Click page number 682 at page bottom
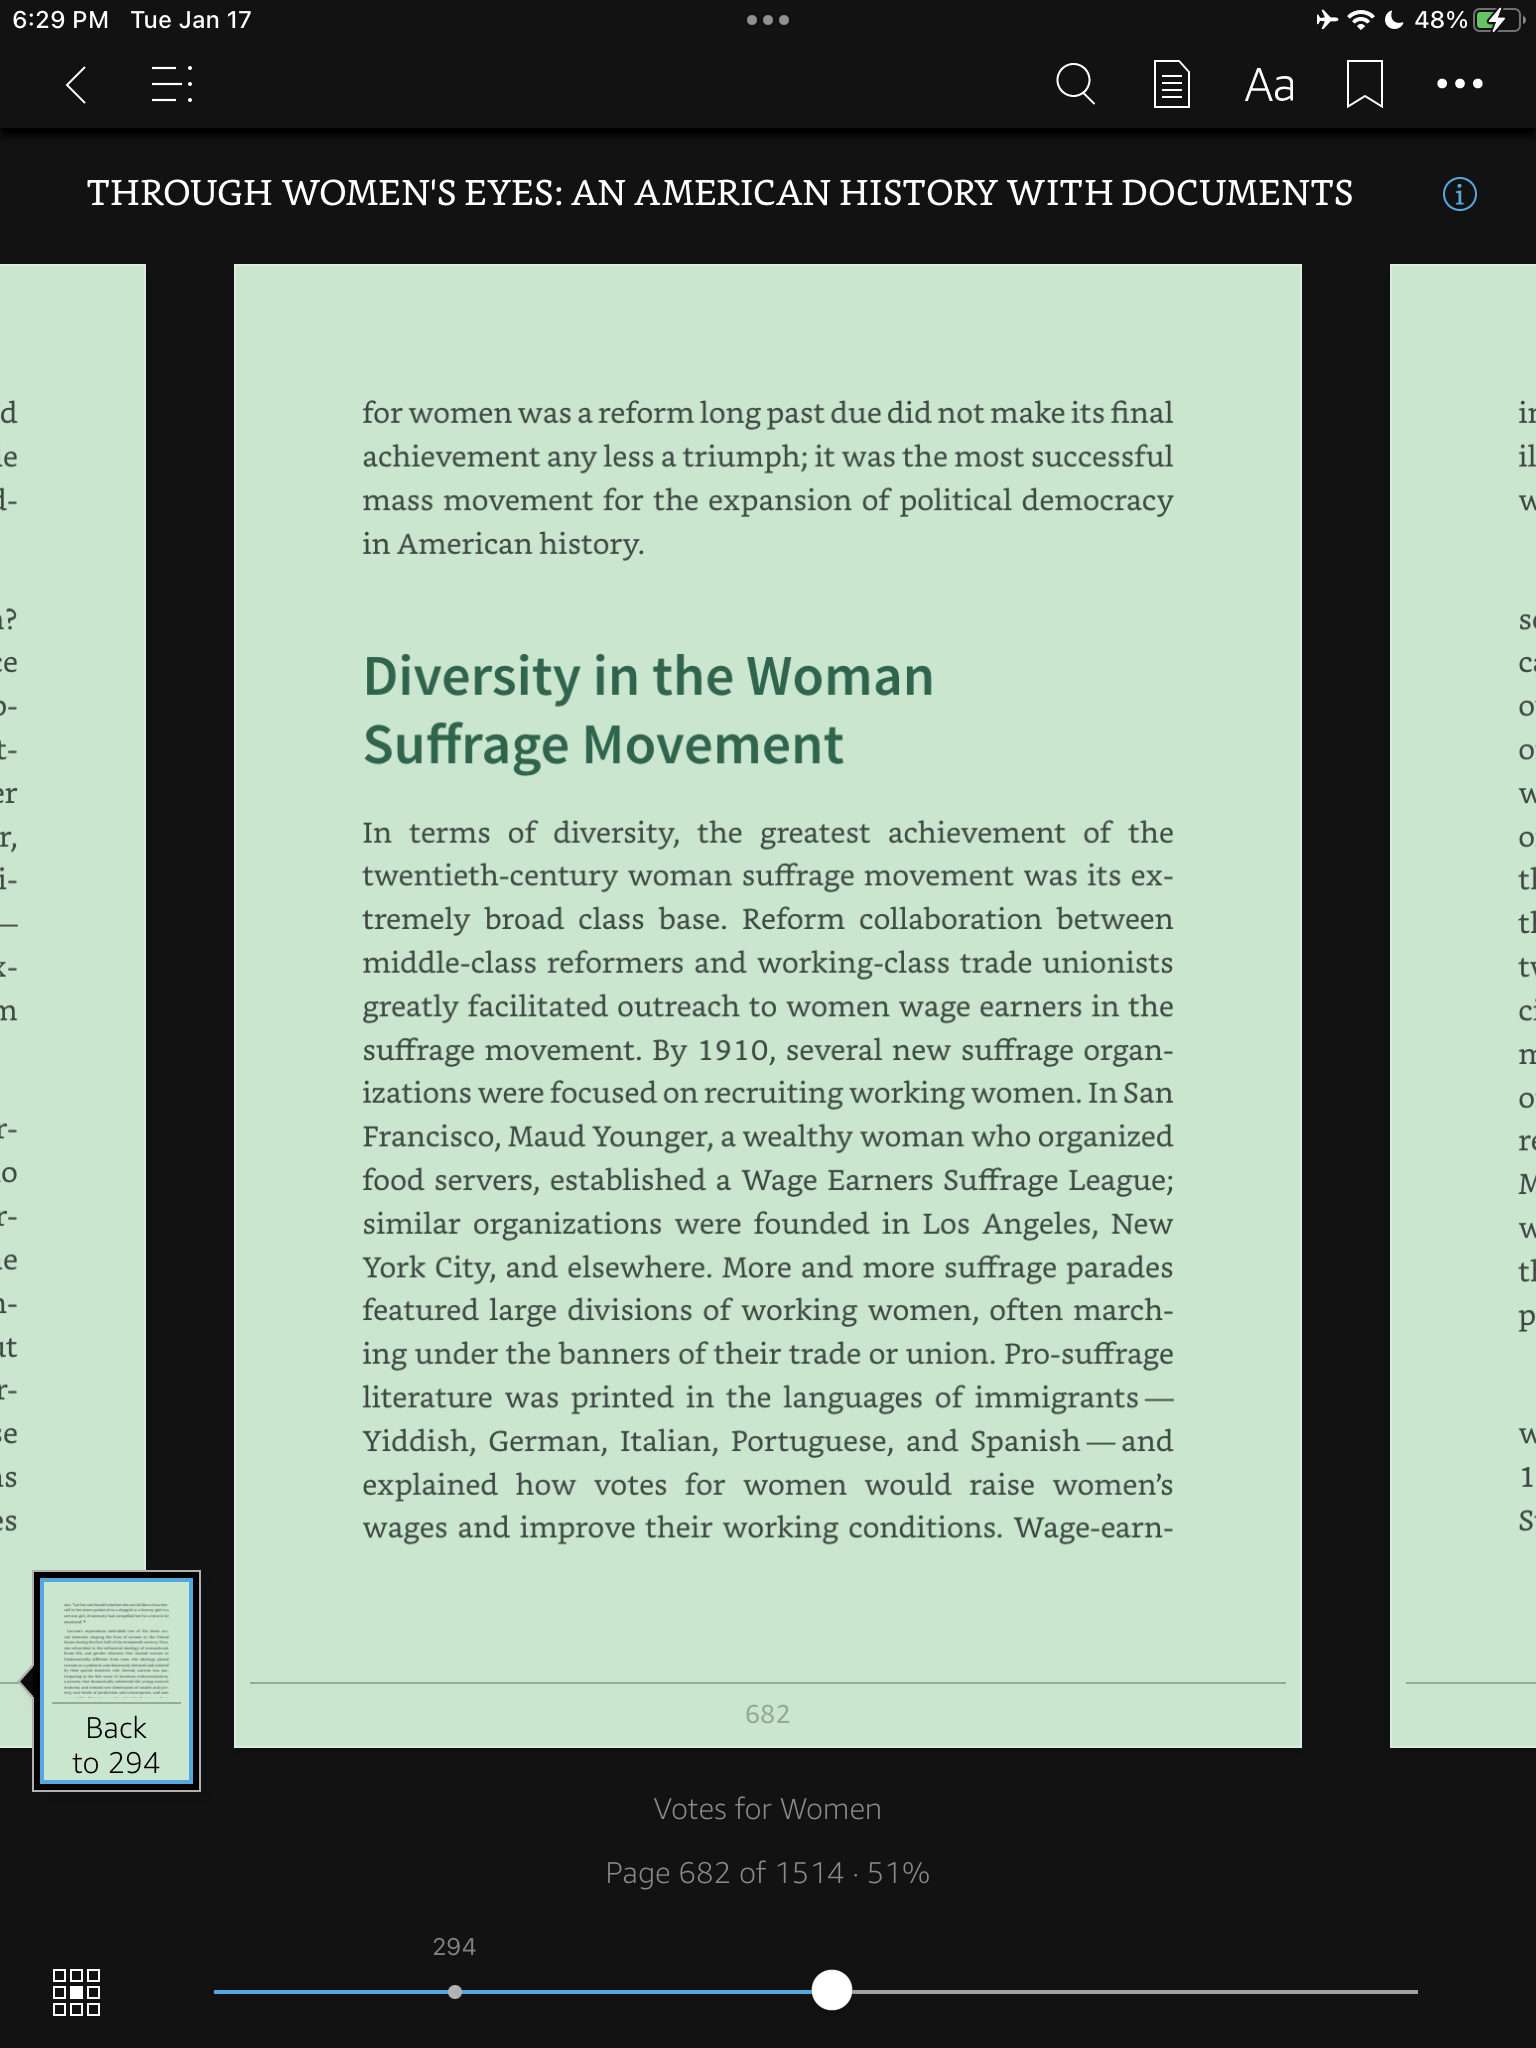 [767, 1714]
